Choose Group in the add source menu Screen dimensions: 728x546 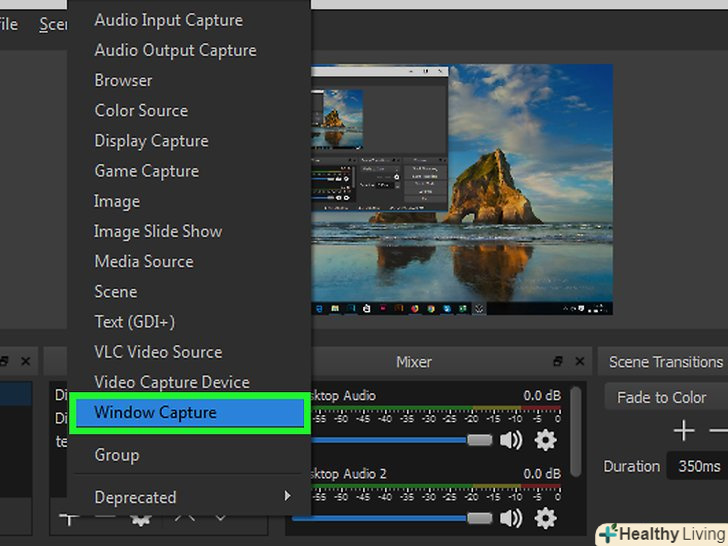click(116, 455)
